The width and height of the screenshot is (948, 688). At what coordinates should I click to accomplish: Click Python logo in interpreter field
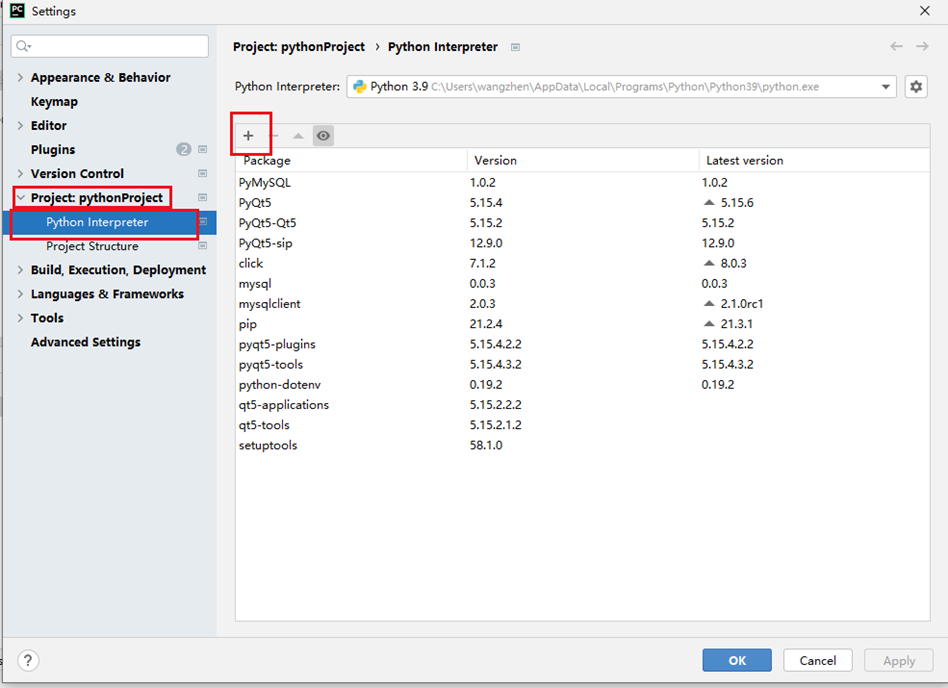360,86
